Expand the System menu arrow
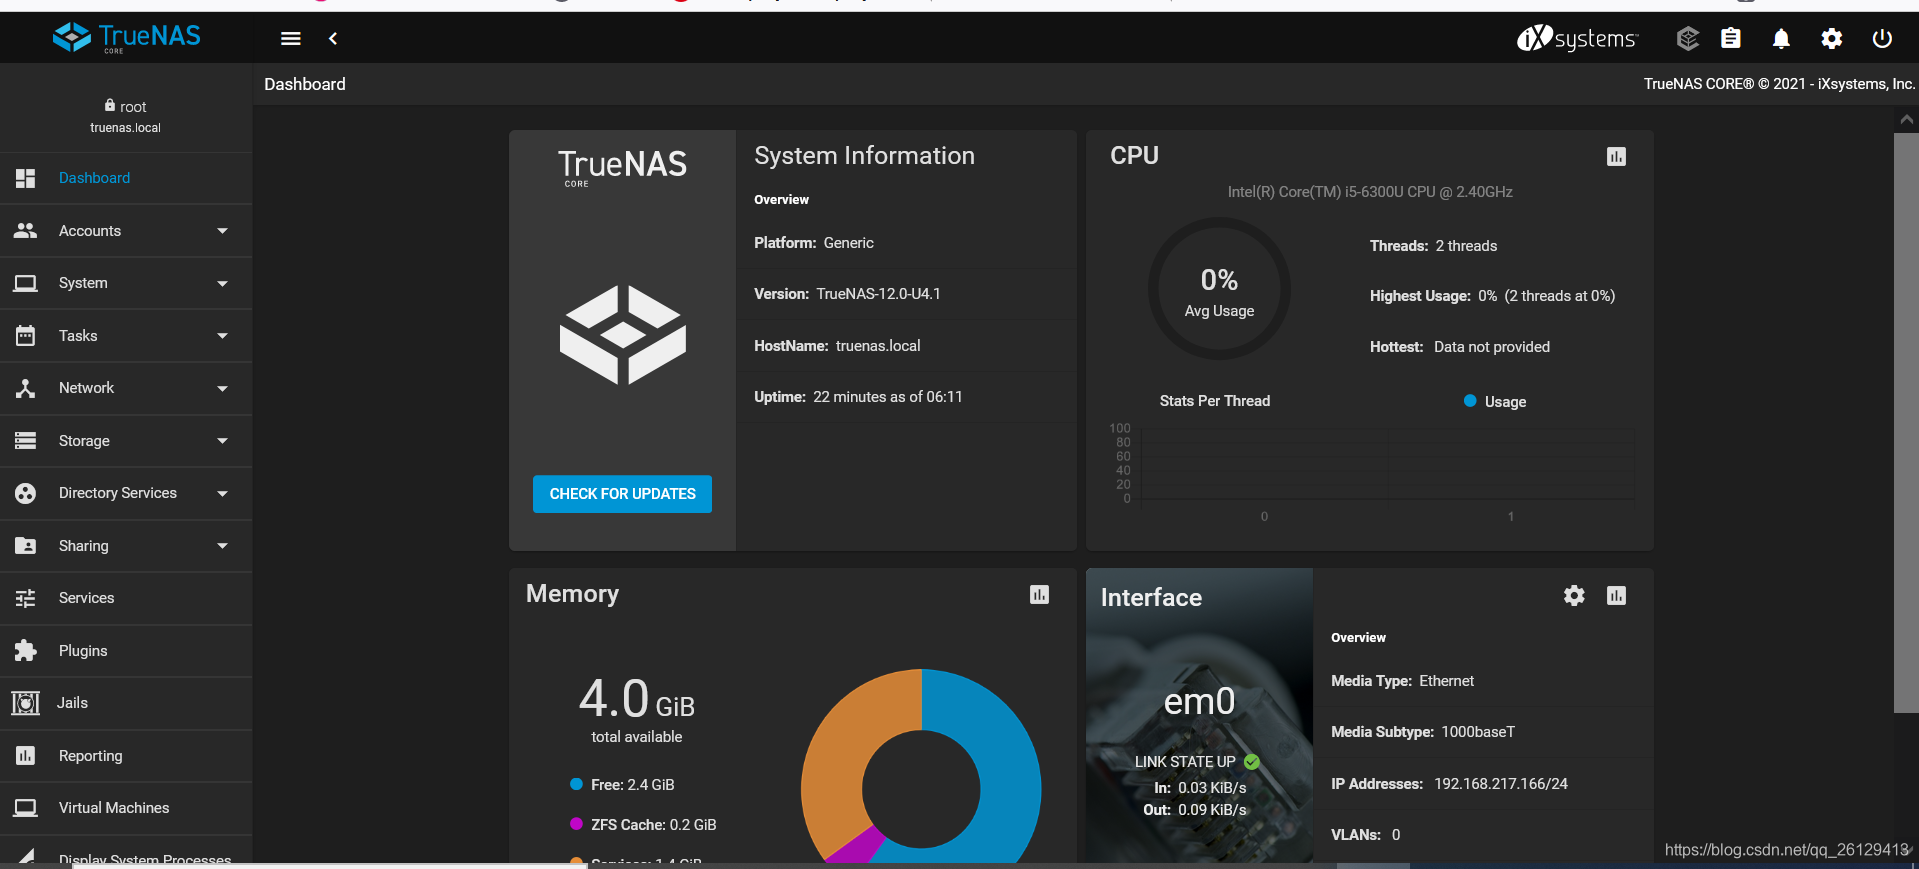 tap(222, 284)
